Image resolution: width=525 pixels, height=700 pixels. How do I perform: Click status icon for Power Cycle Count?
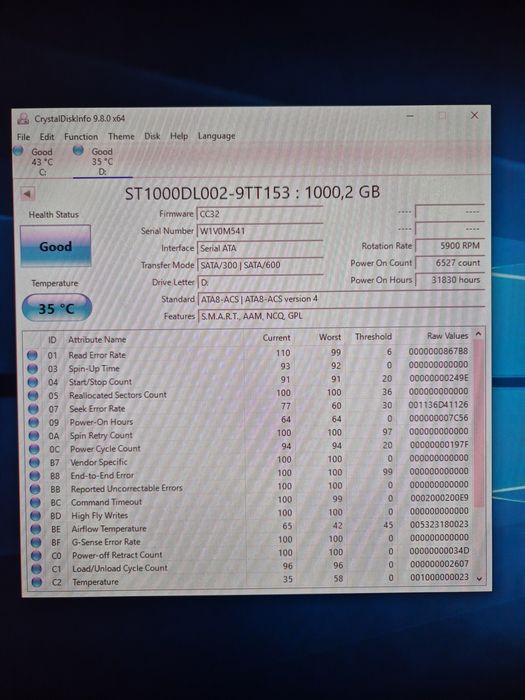(x=34, y=449)
